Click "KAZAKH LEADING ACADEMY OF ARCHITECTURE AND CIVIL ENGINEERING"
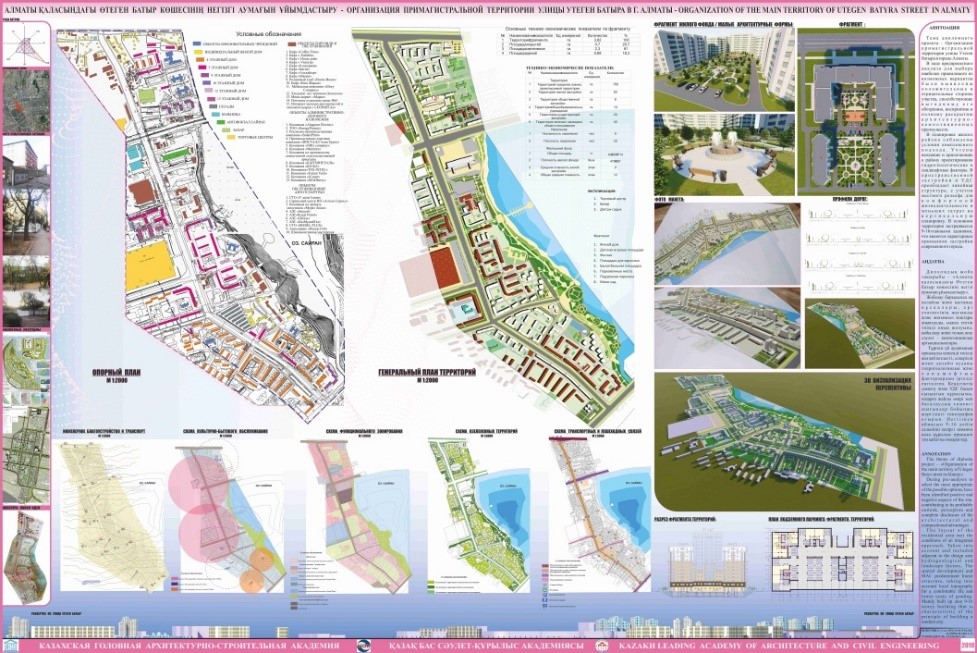Screen dimensions: 977x653 pyautogui.click(x=777, y=647)
